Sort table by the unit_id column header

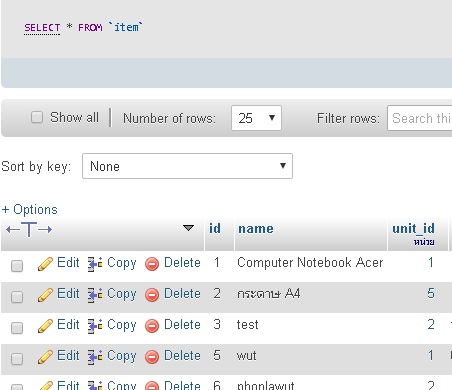pos(413,229)
